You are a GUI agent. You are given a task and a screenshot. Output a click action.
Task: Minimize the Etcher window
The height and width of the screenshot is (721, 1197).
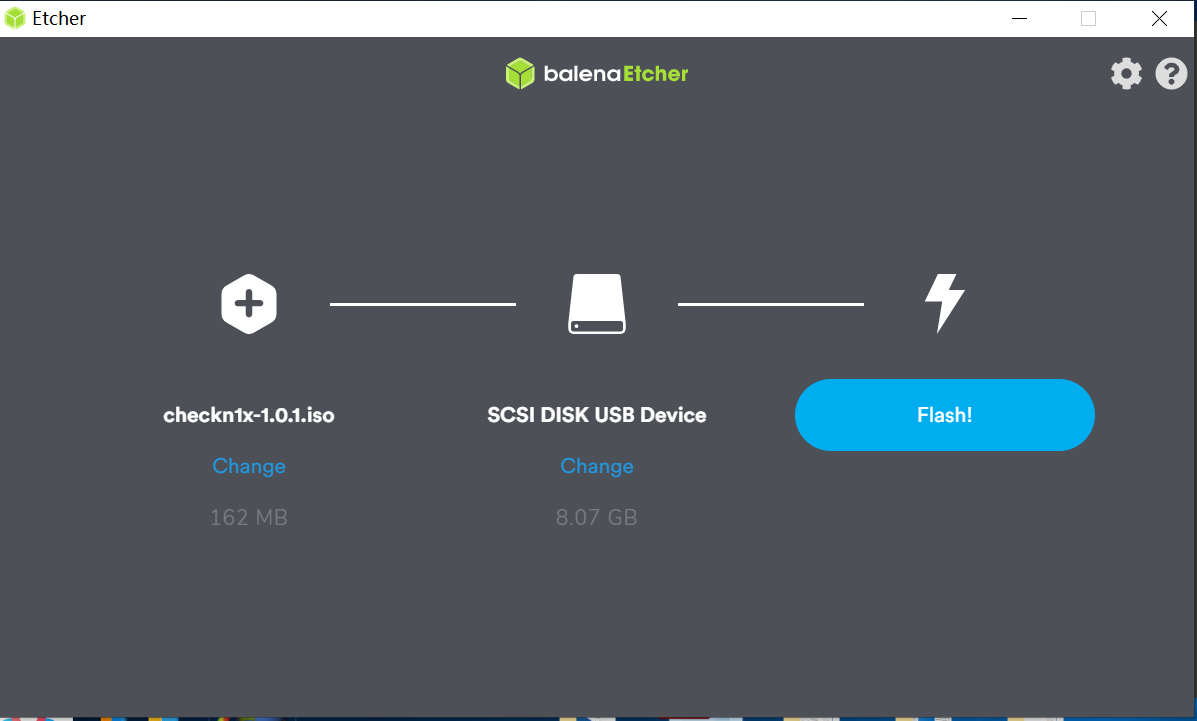click(1019, 18)
